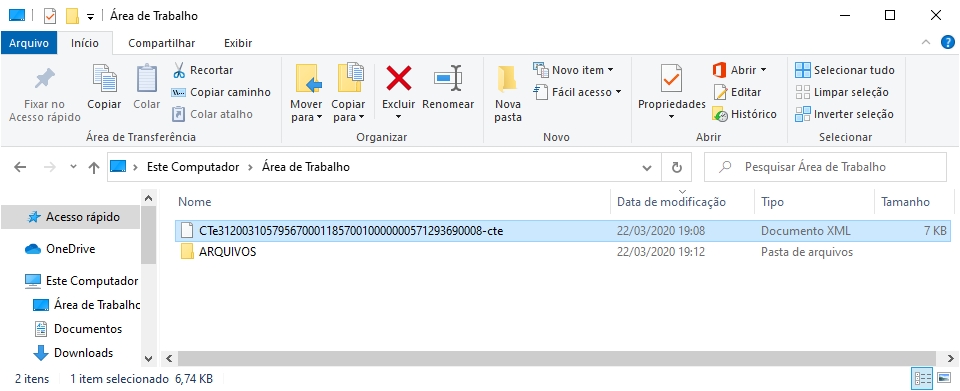Expand the Excluir dropdown arrow
The width and height of the screenshot is (960, 391).
coord(399,117)
